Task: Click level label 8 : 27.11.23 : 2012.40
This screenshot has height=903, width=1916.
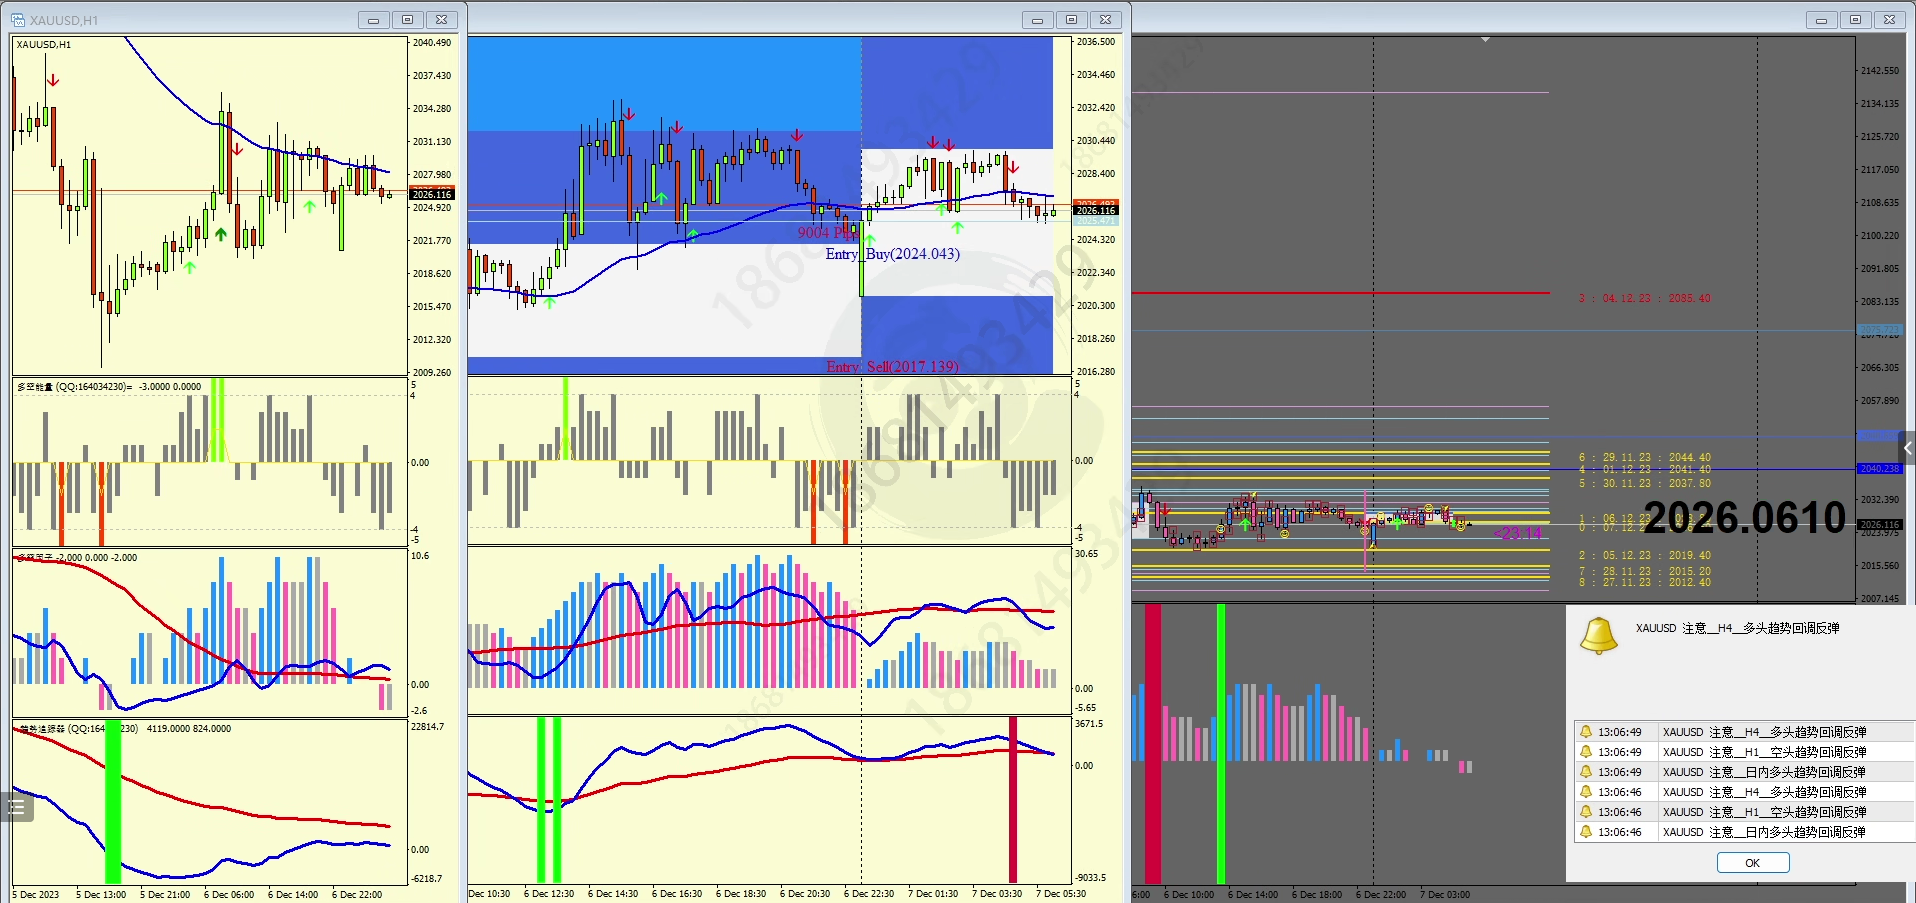Action: [1644, 582]
